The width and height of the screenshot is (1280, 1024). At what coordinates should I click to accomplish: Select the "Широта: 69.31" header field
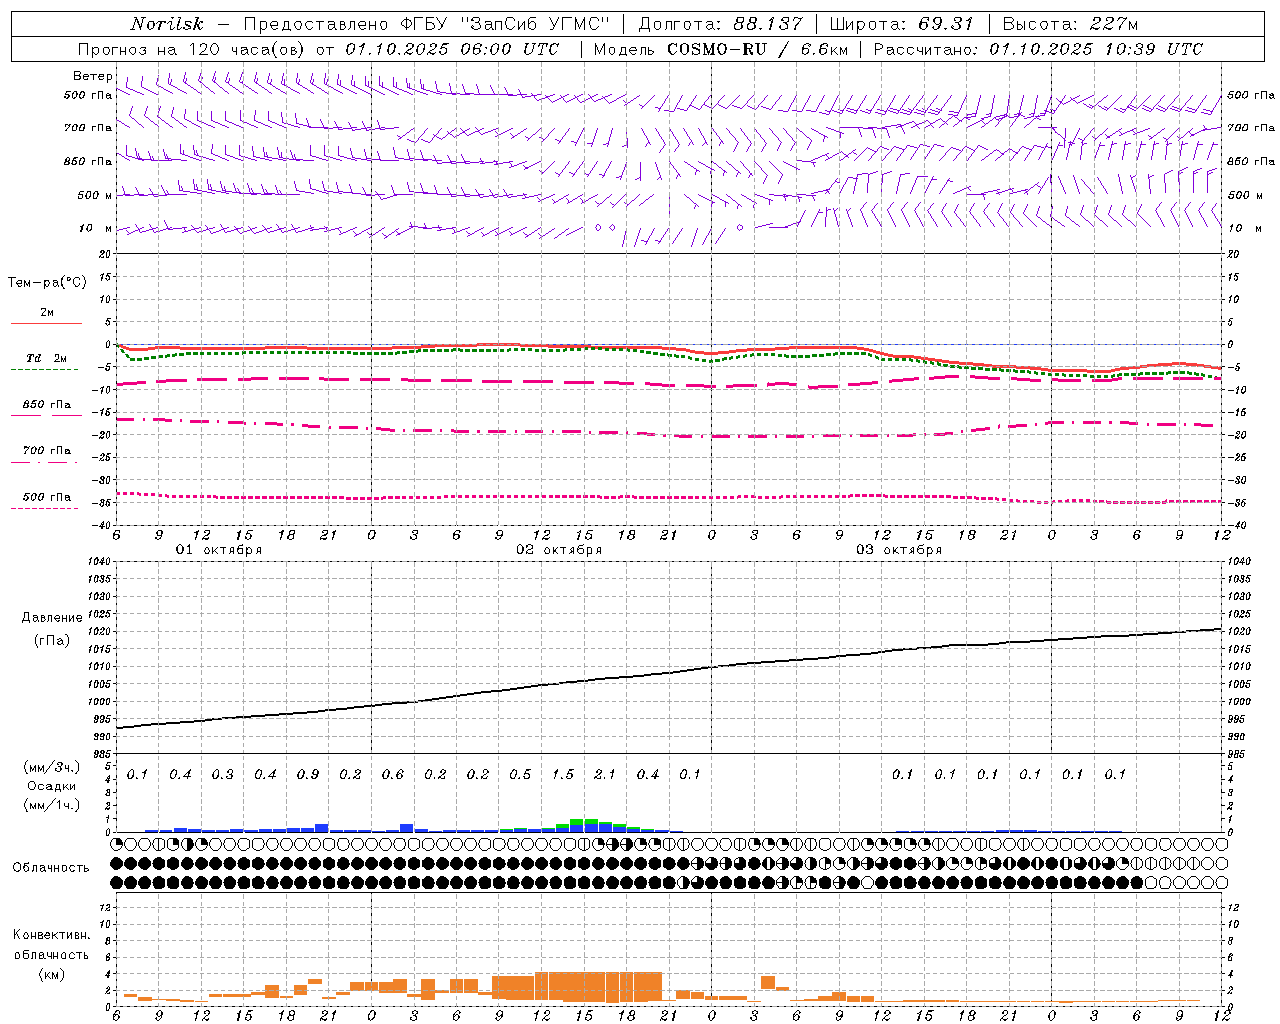(901, 24)
